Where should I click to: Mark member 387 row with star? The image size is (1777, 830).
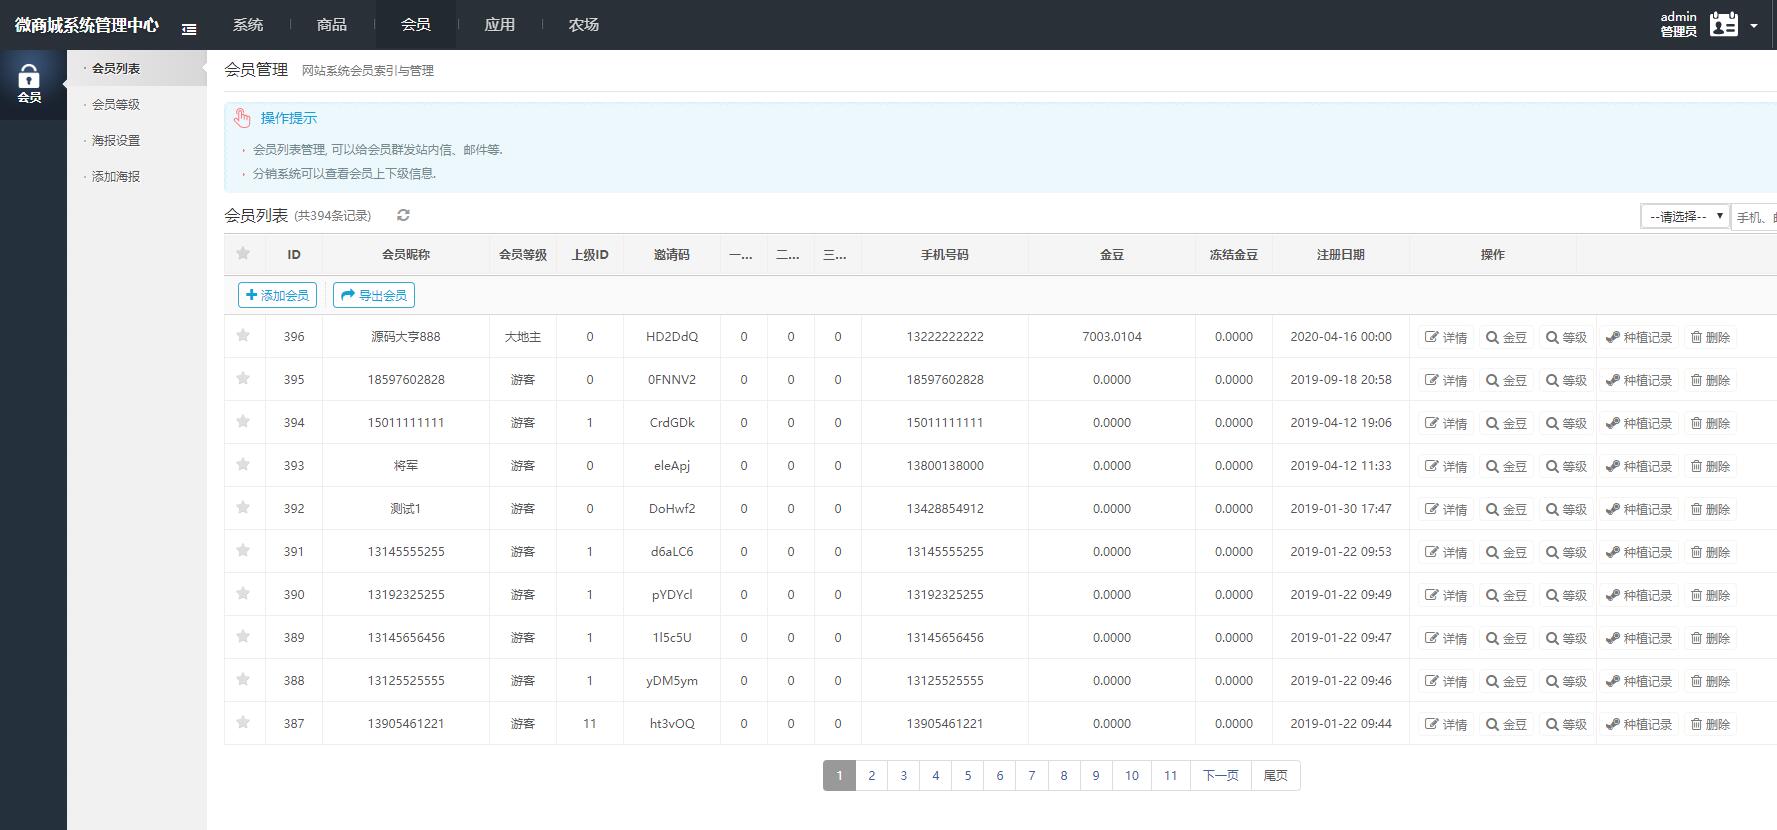243,723
